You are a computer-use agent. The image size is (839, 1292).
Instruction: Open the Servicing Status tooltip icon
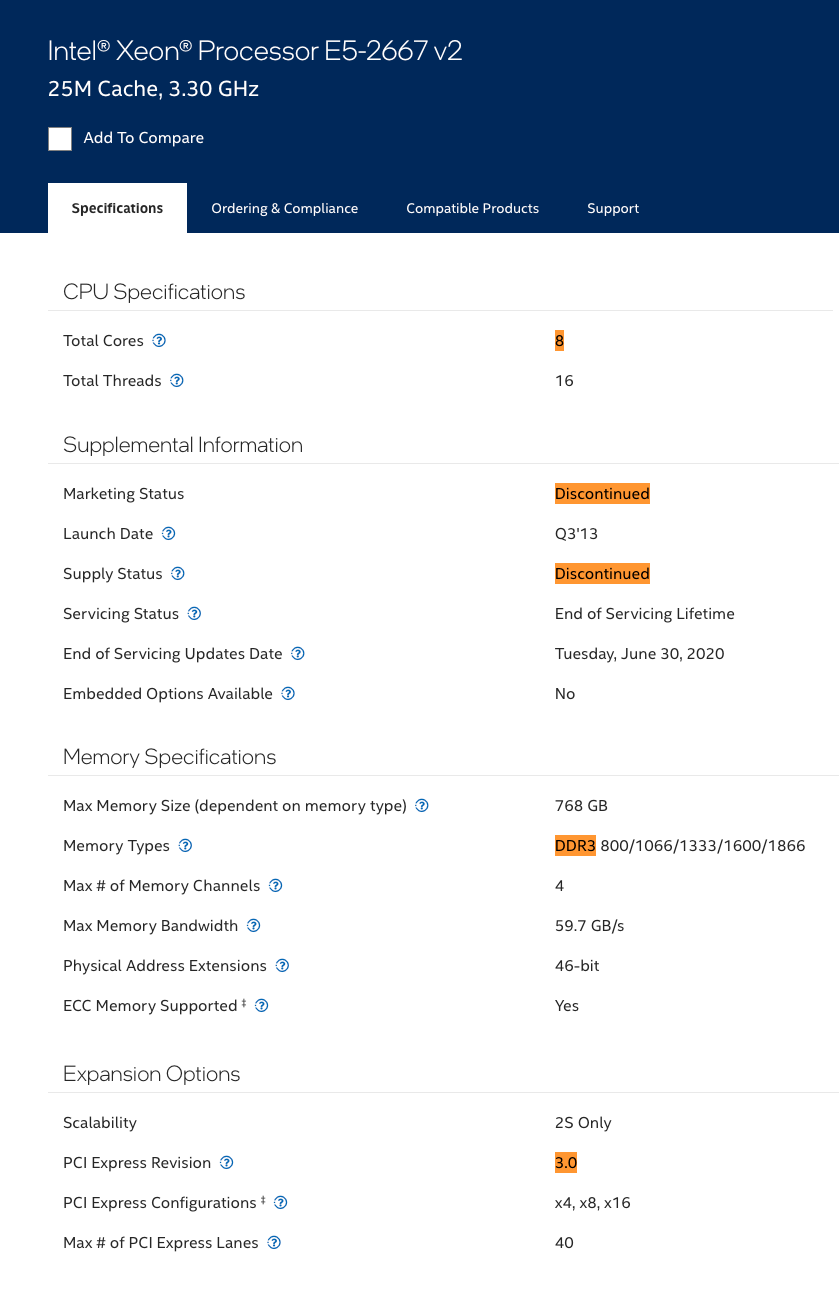coord(193,613)
